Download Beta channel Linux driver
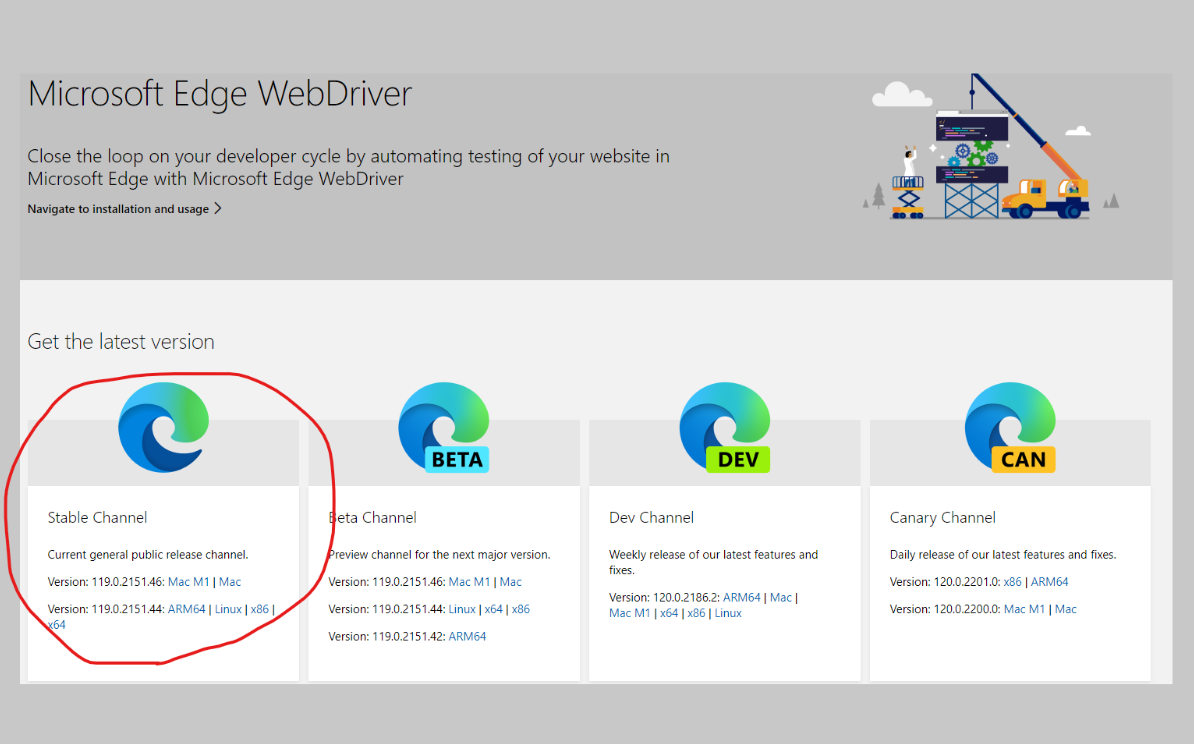 pos(462,609)
